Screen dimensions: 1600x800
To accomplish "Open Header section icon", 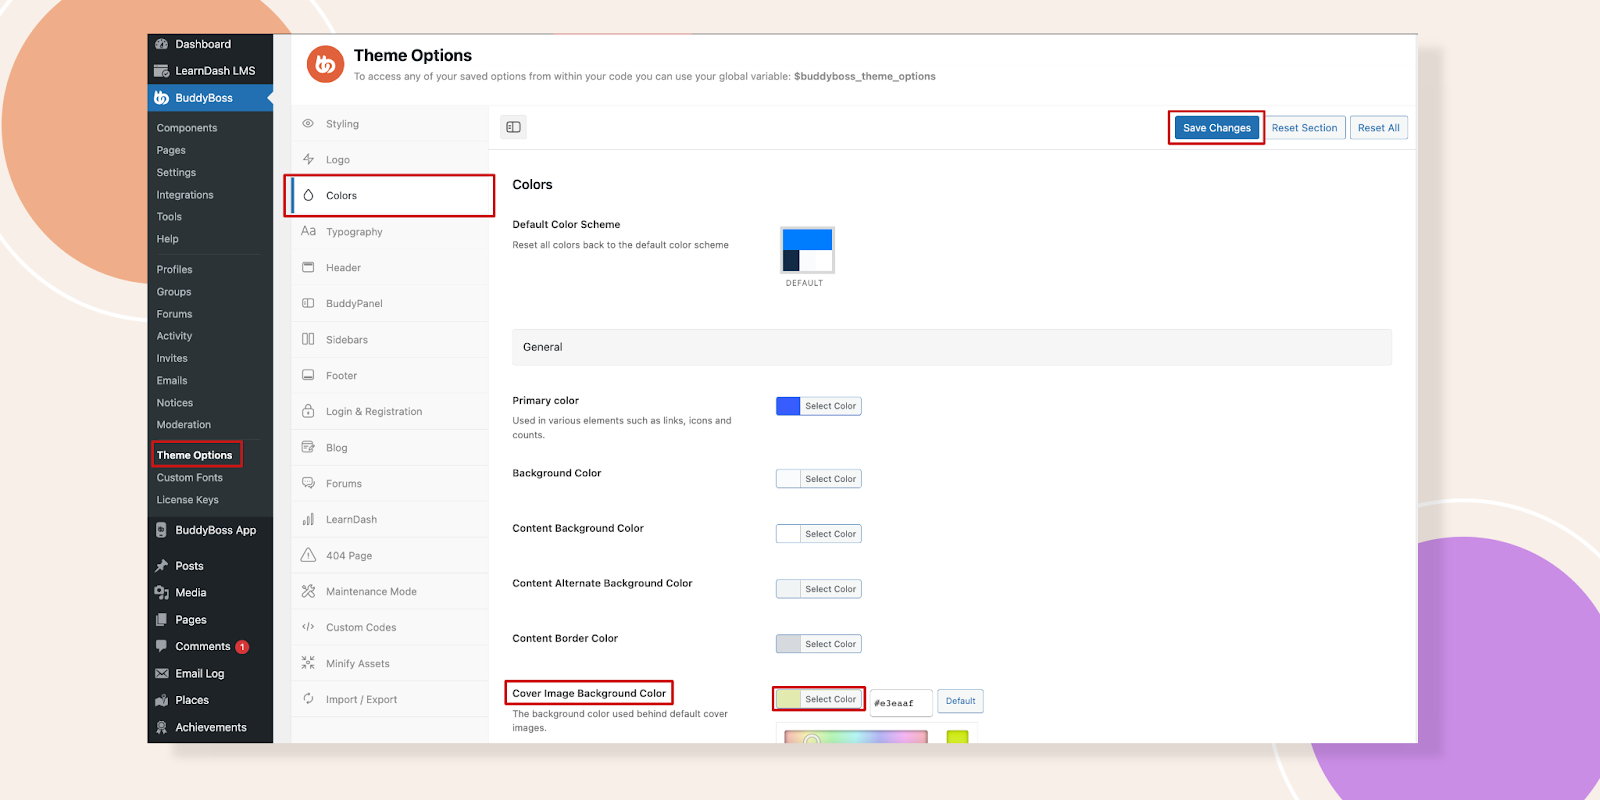I will (308, 268).
